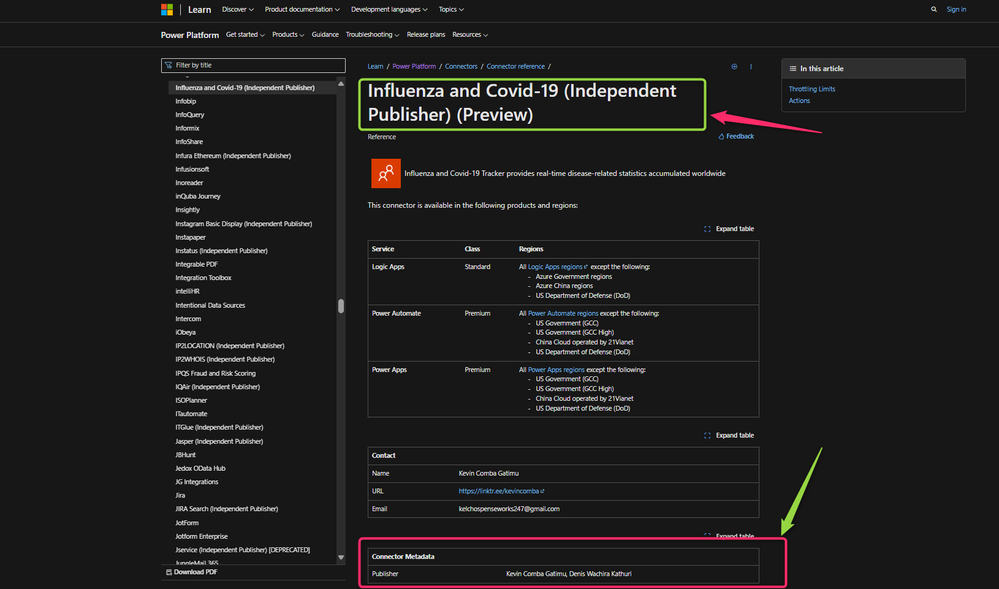Open the Development languages dropdown
Viewport: 999px width, 589px height.
(x=389, y=10)
